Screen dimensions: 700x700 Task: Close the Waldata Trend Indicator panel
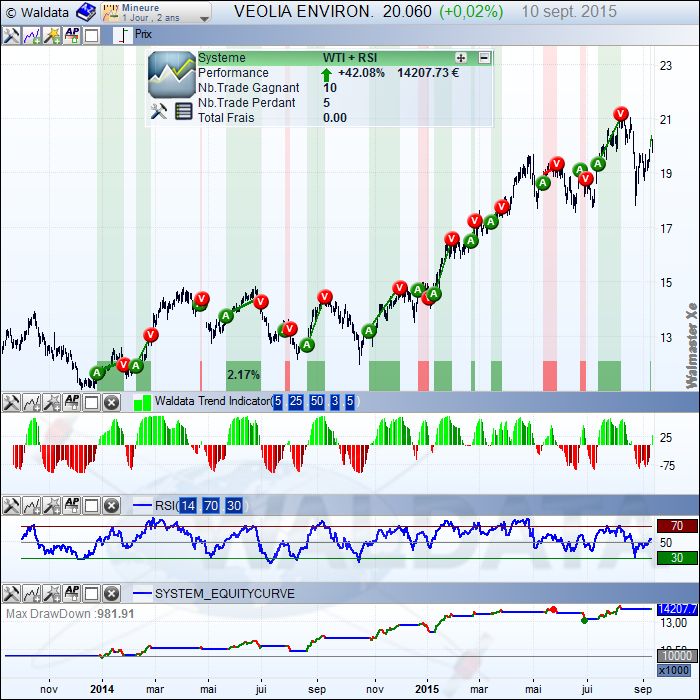pyautogui.click(x=112, y=403)
